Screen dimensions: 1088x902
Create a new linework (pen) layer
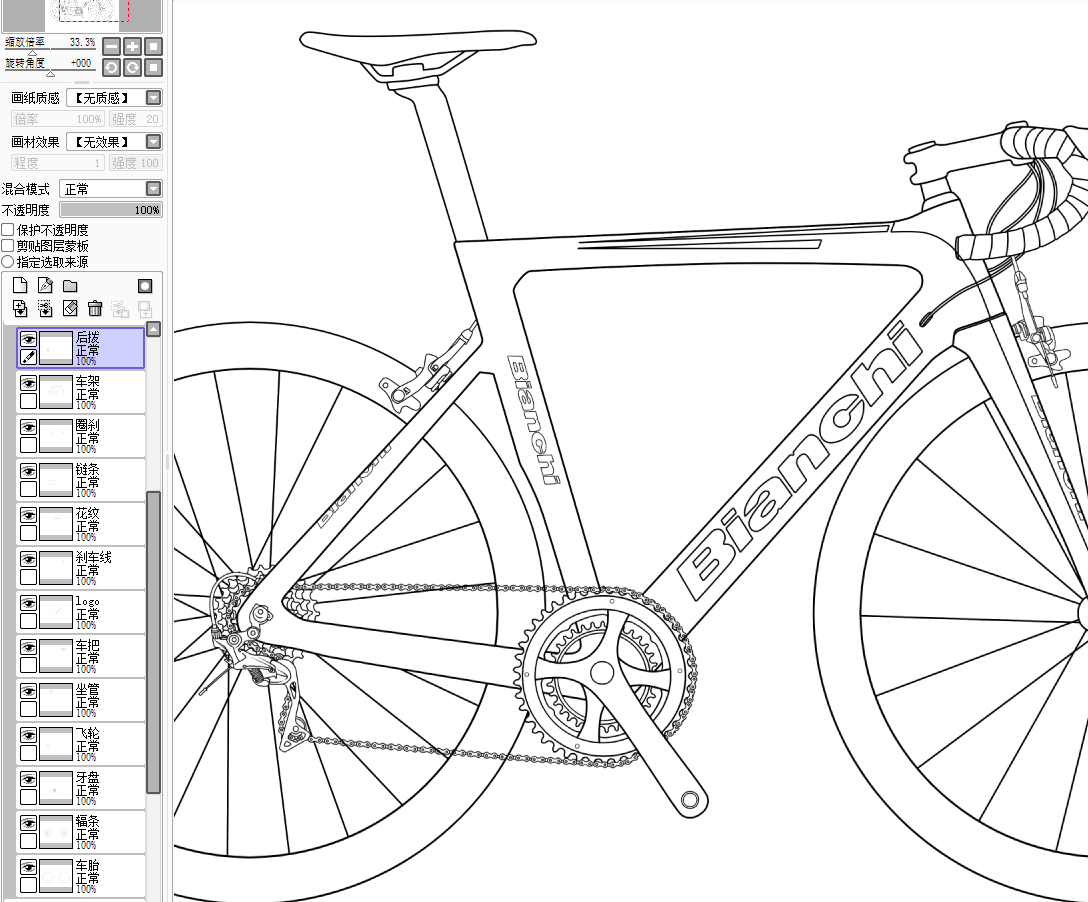point(45,285)
